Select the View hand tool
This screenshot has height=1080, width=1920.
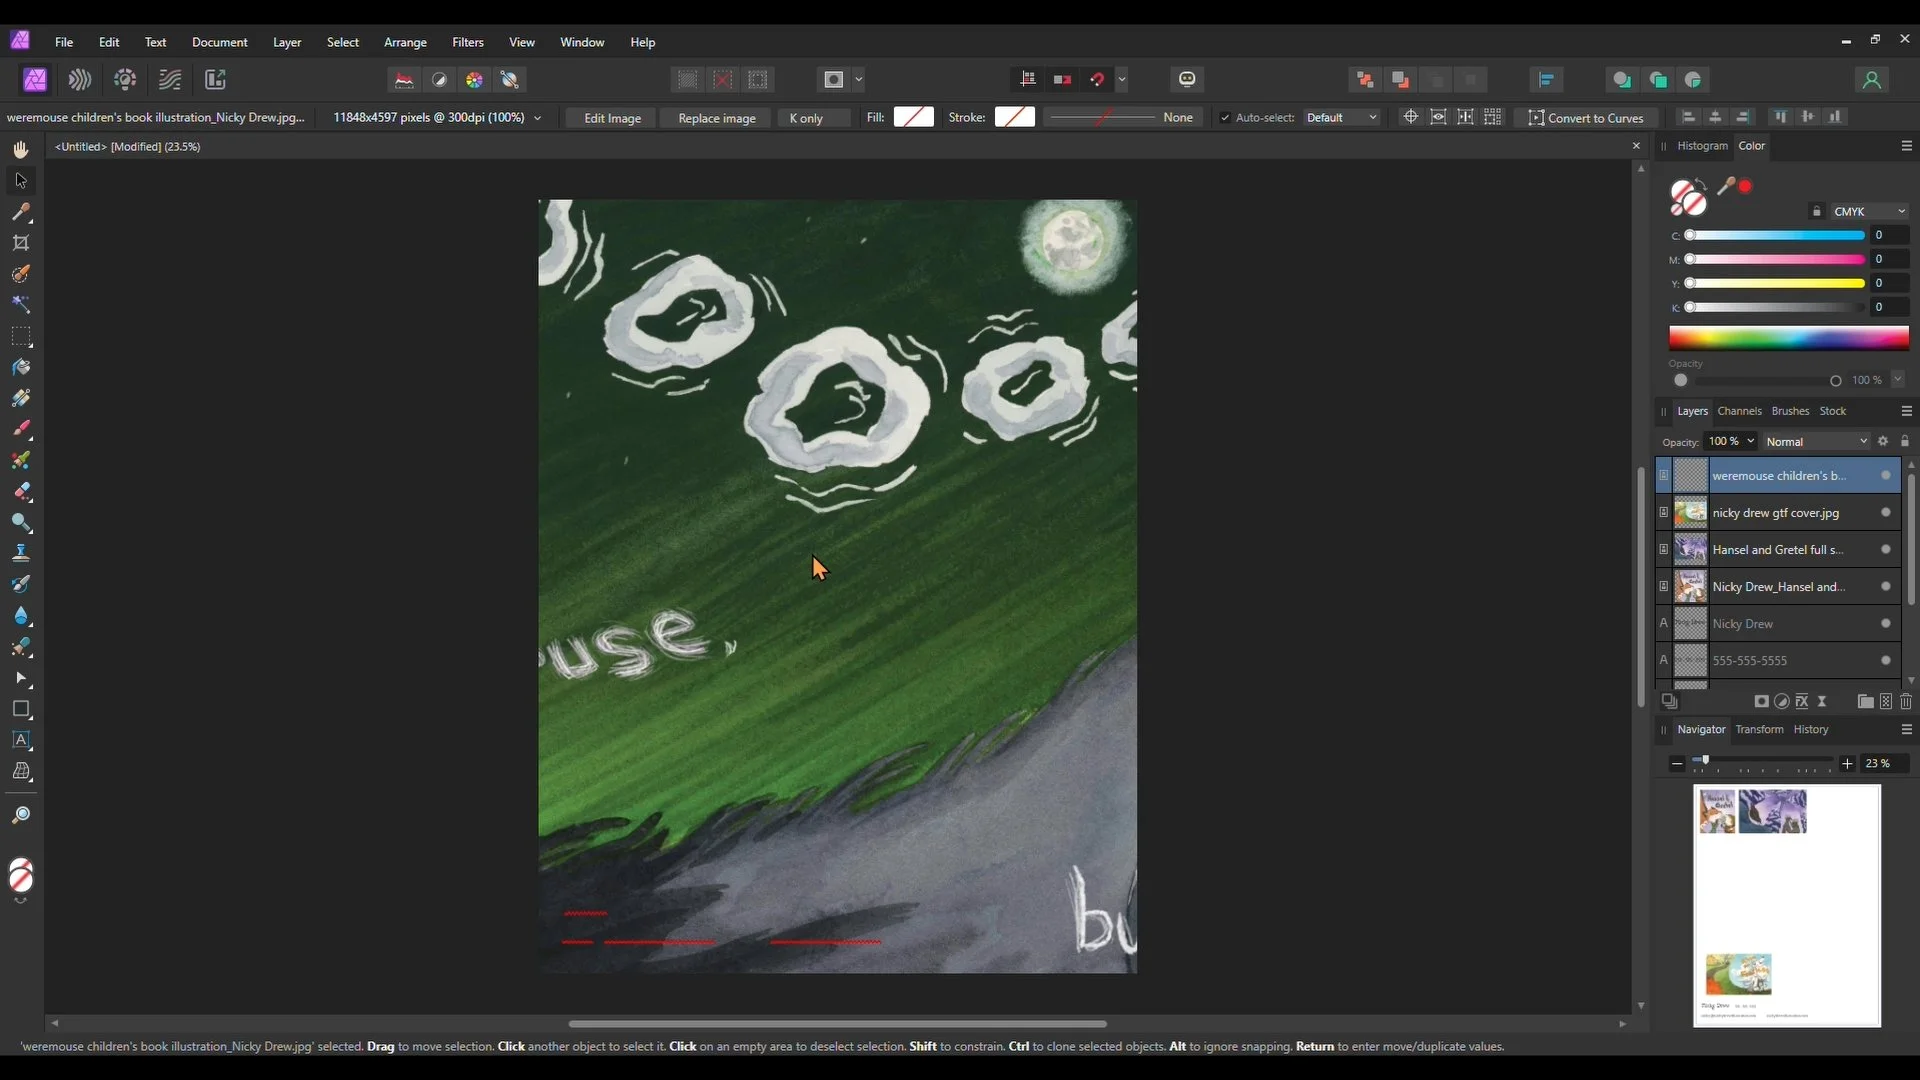click(x=21, y=150)
